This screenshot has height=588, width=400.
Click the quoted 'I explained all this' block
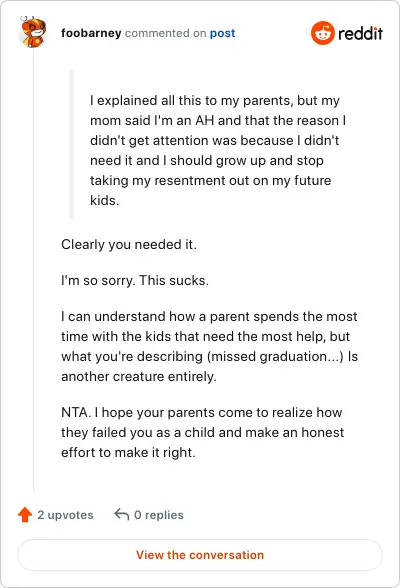point(217,150)
